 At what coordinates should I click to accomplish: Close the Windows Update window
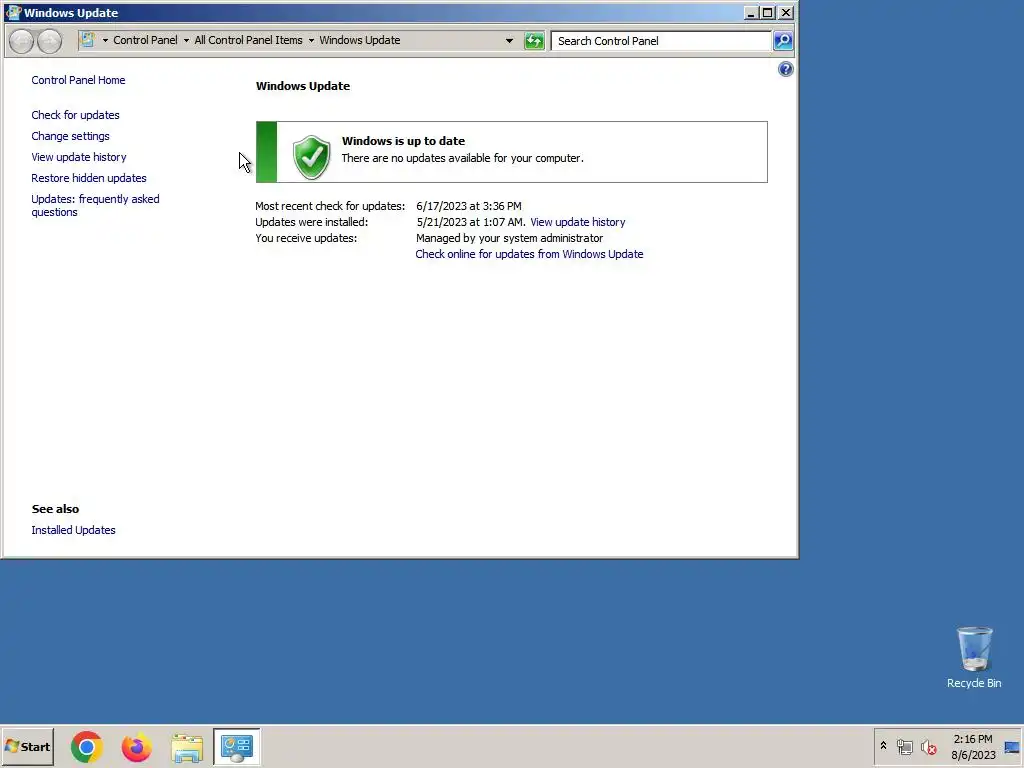pos(786,12)
